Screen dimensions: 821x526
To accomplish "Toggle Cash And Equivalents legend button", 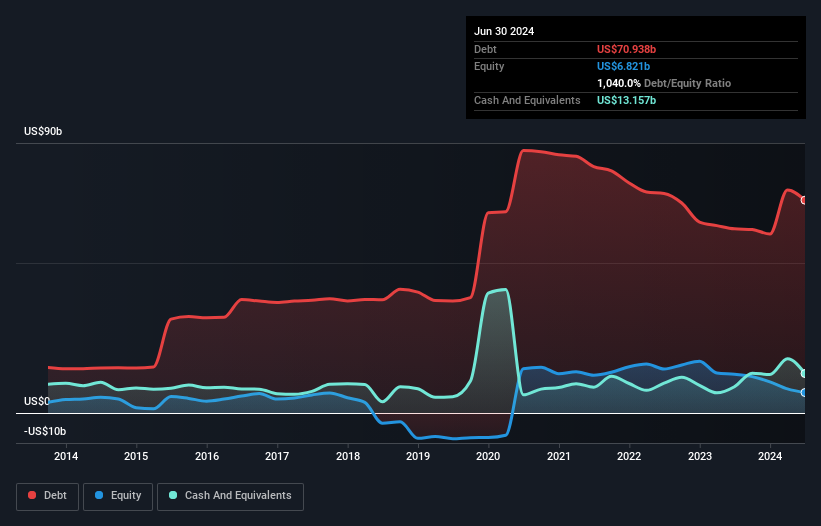I will click(230, 496).
